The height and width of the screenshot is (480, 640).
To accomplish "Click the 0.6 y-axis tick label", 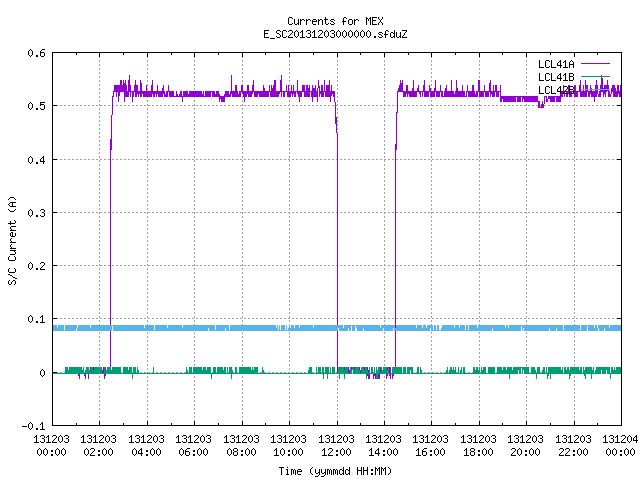I will pos(36,53).
